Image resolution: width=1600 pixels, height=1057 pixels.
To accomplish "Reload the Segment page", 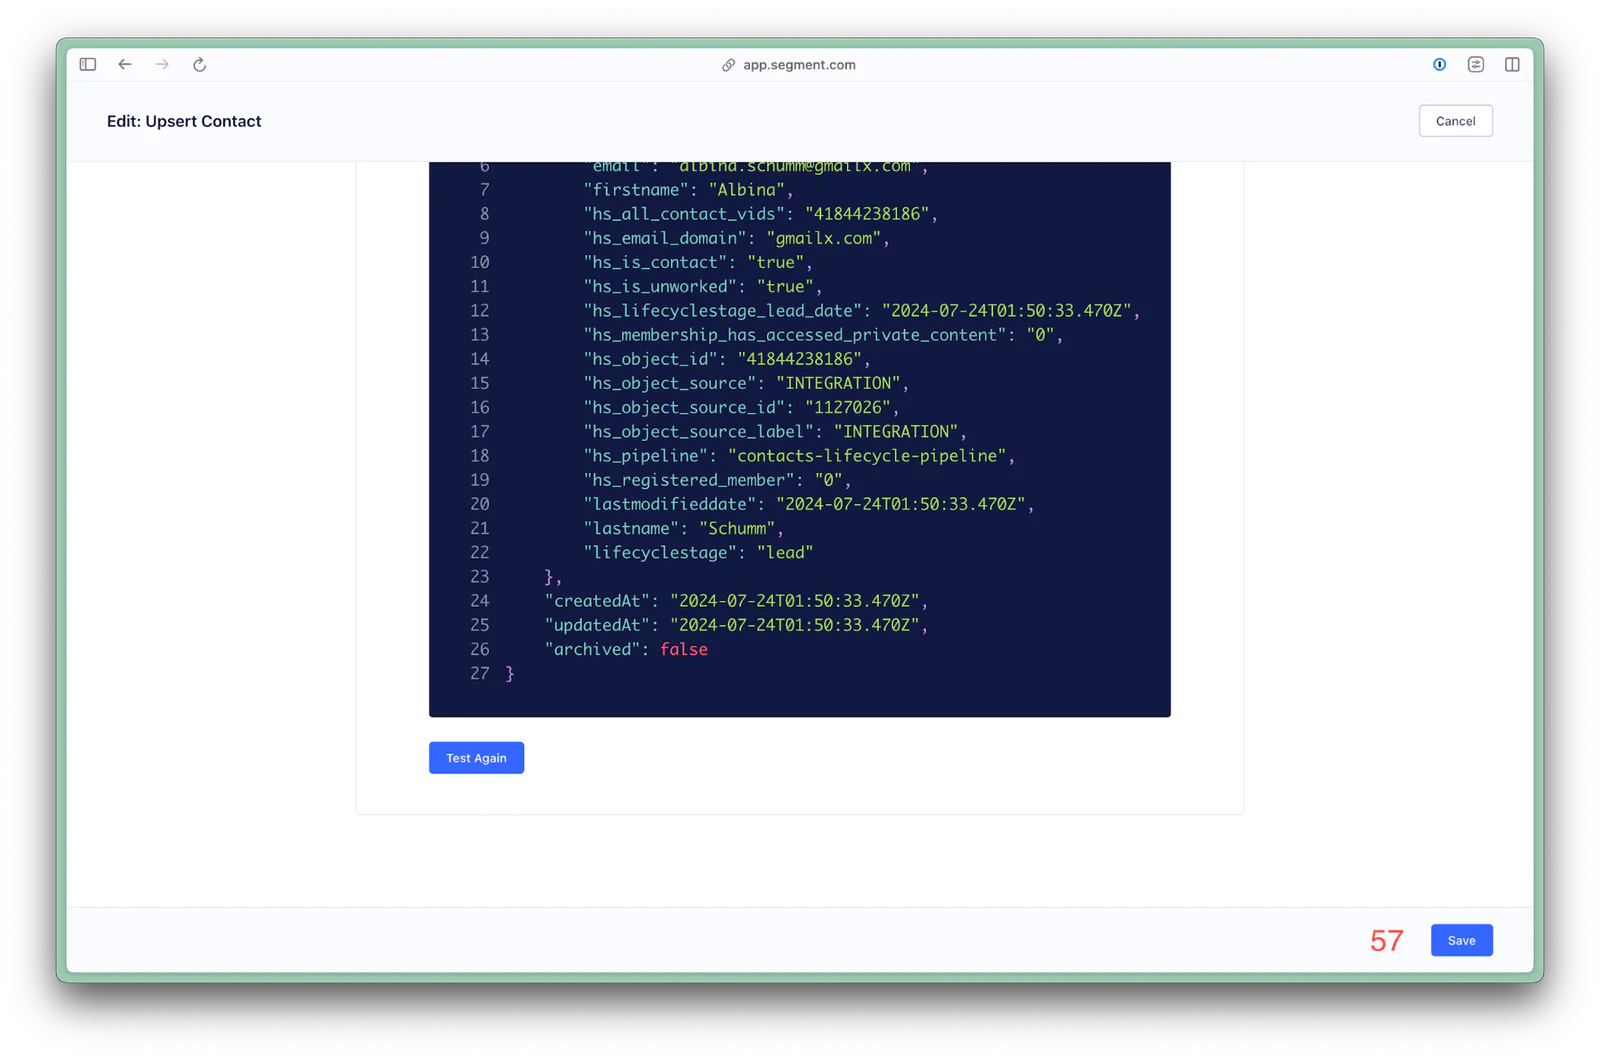I will point(200,64).
